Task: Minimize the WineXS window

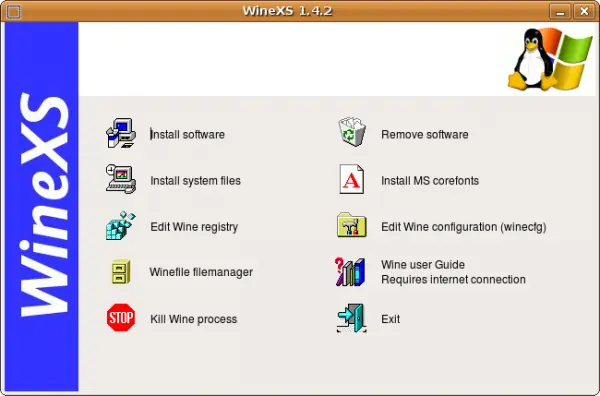Action: 560,11
